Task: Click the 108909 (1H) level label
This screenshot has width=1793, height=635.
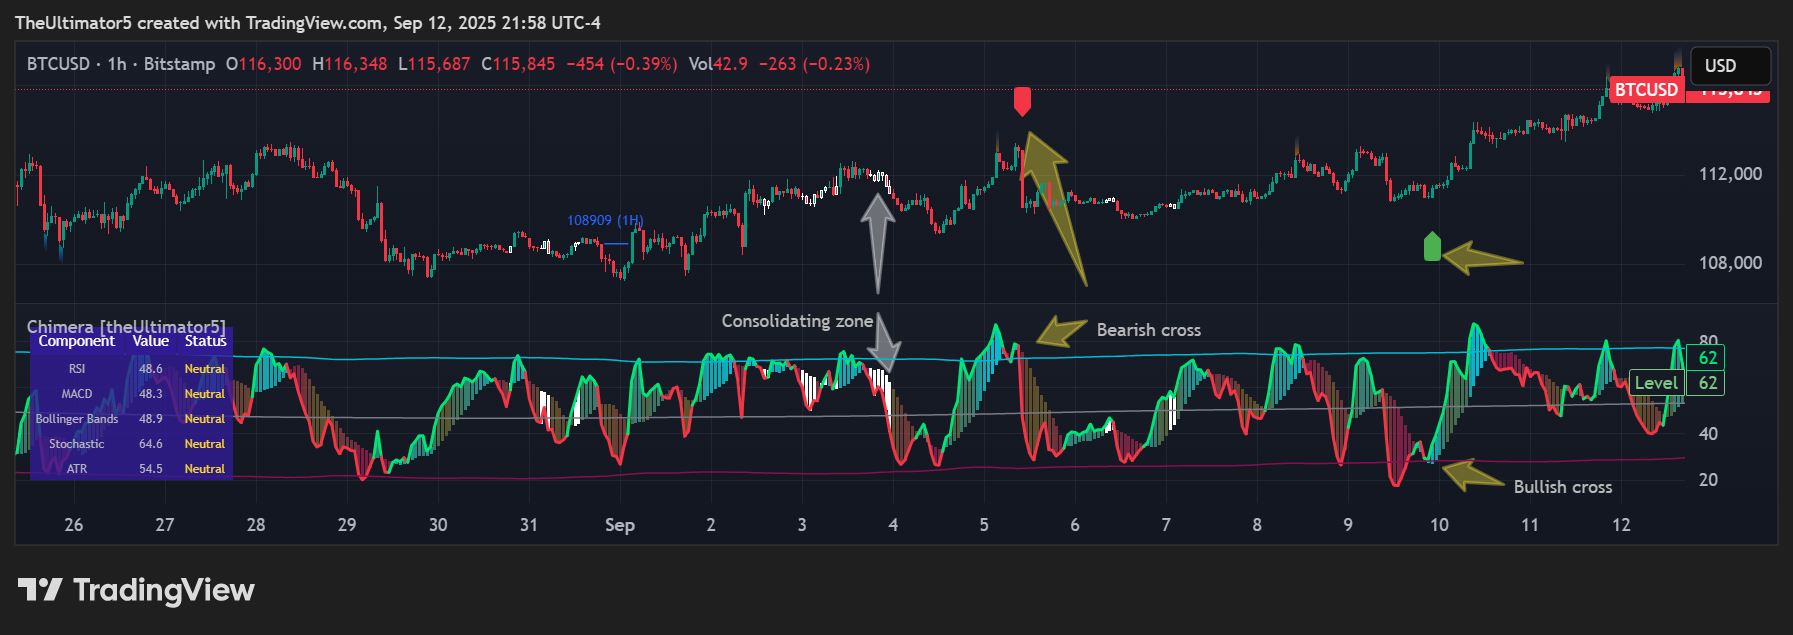Action: [x=605, y=220]
